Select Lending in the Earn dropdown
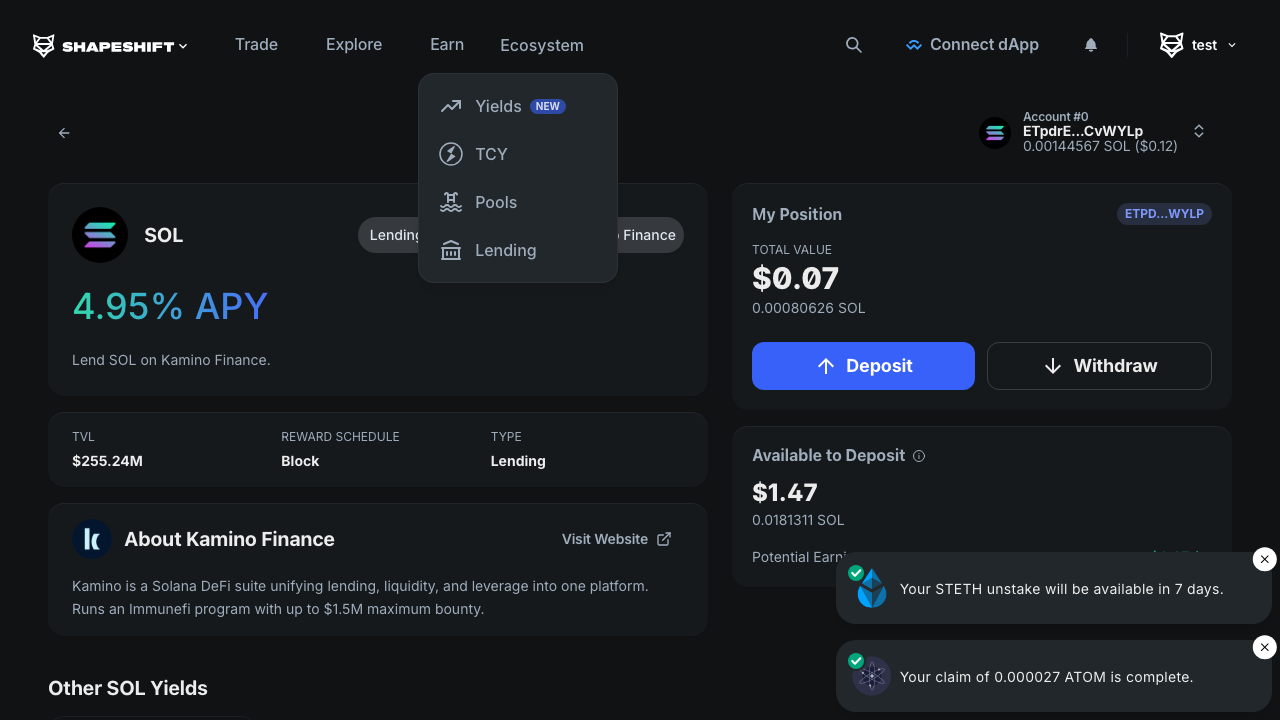 pos(505,250)
